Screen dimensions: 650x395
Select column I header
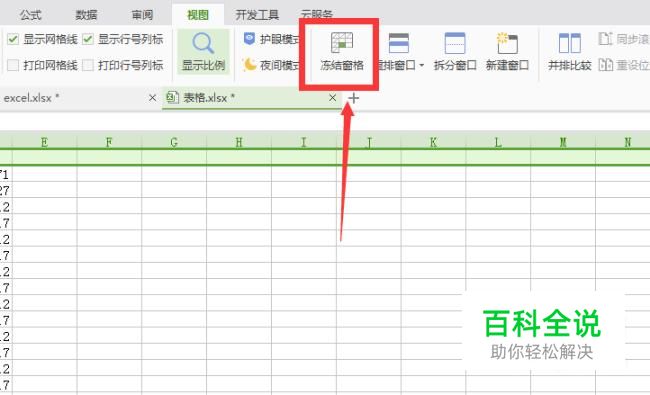303,142
